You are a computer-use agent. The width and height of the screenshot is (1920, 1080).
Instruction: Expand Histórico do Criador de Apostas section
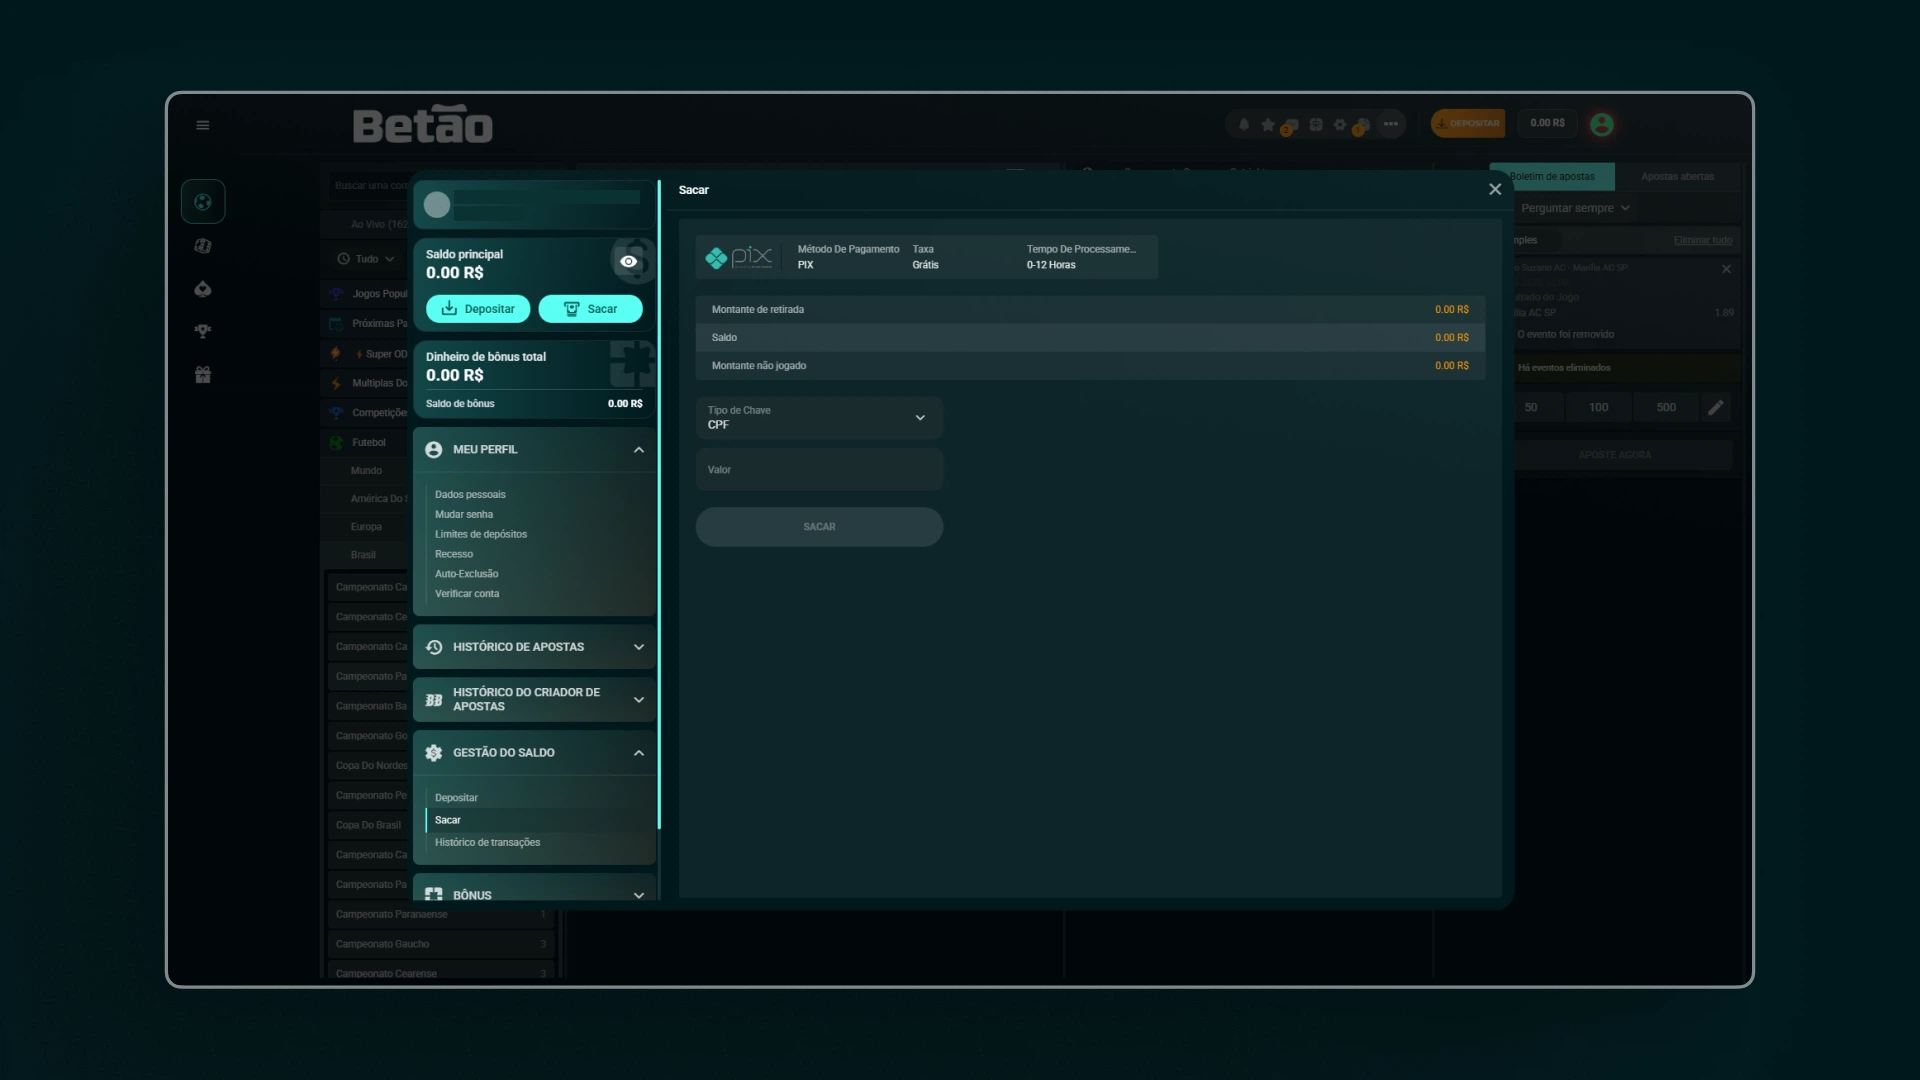639,700
